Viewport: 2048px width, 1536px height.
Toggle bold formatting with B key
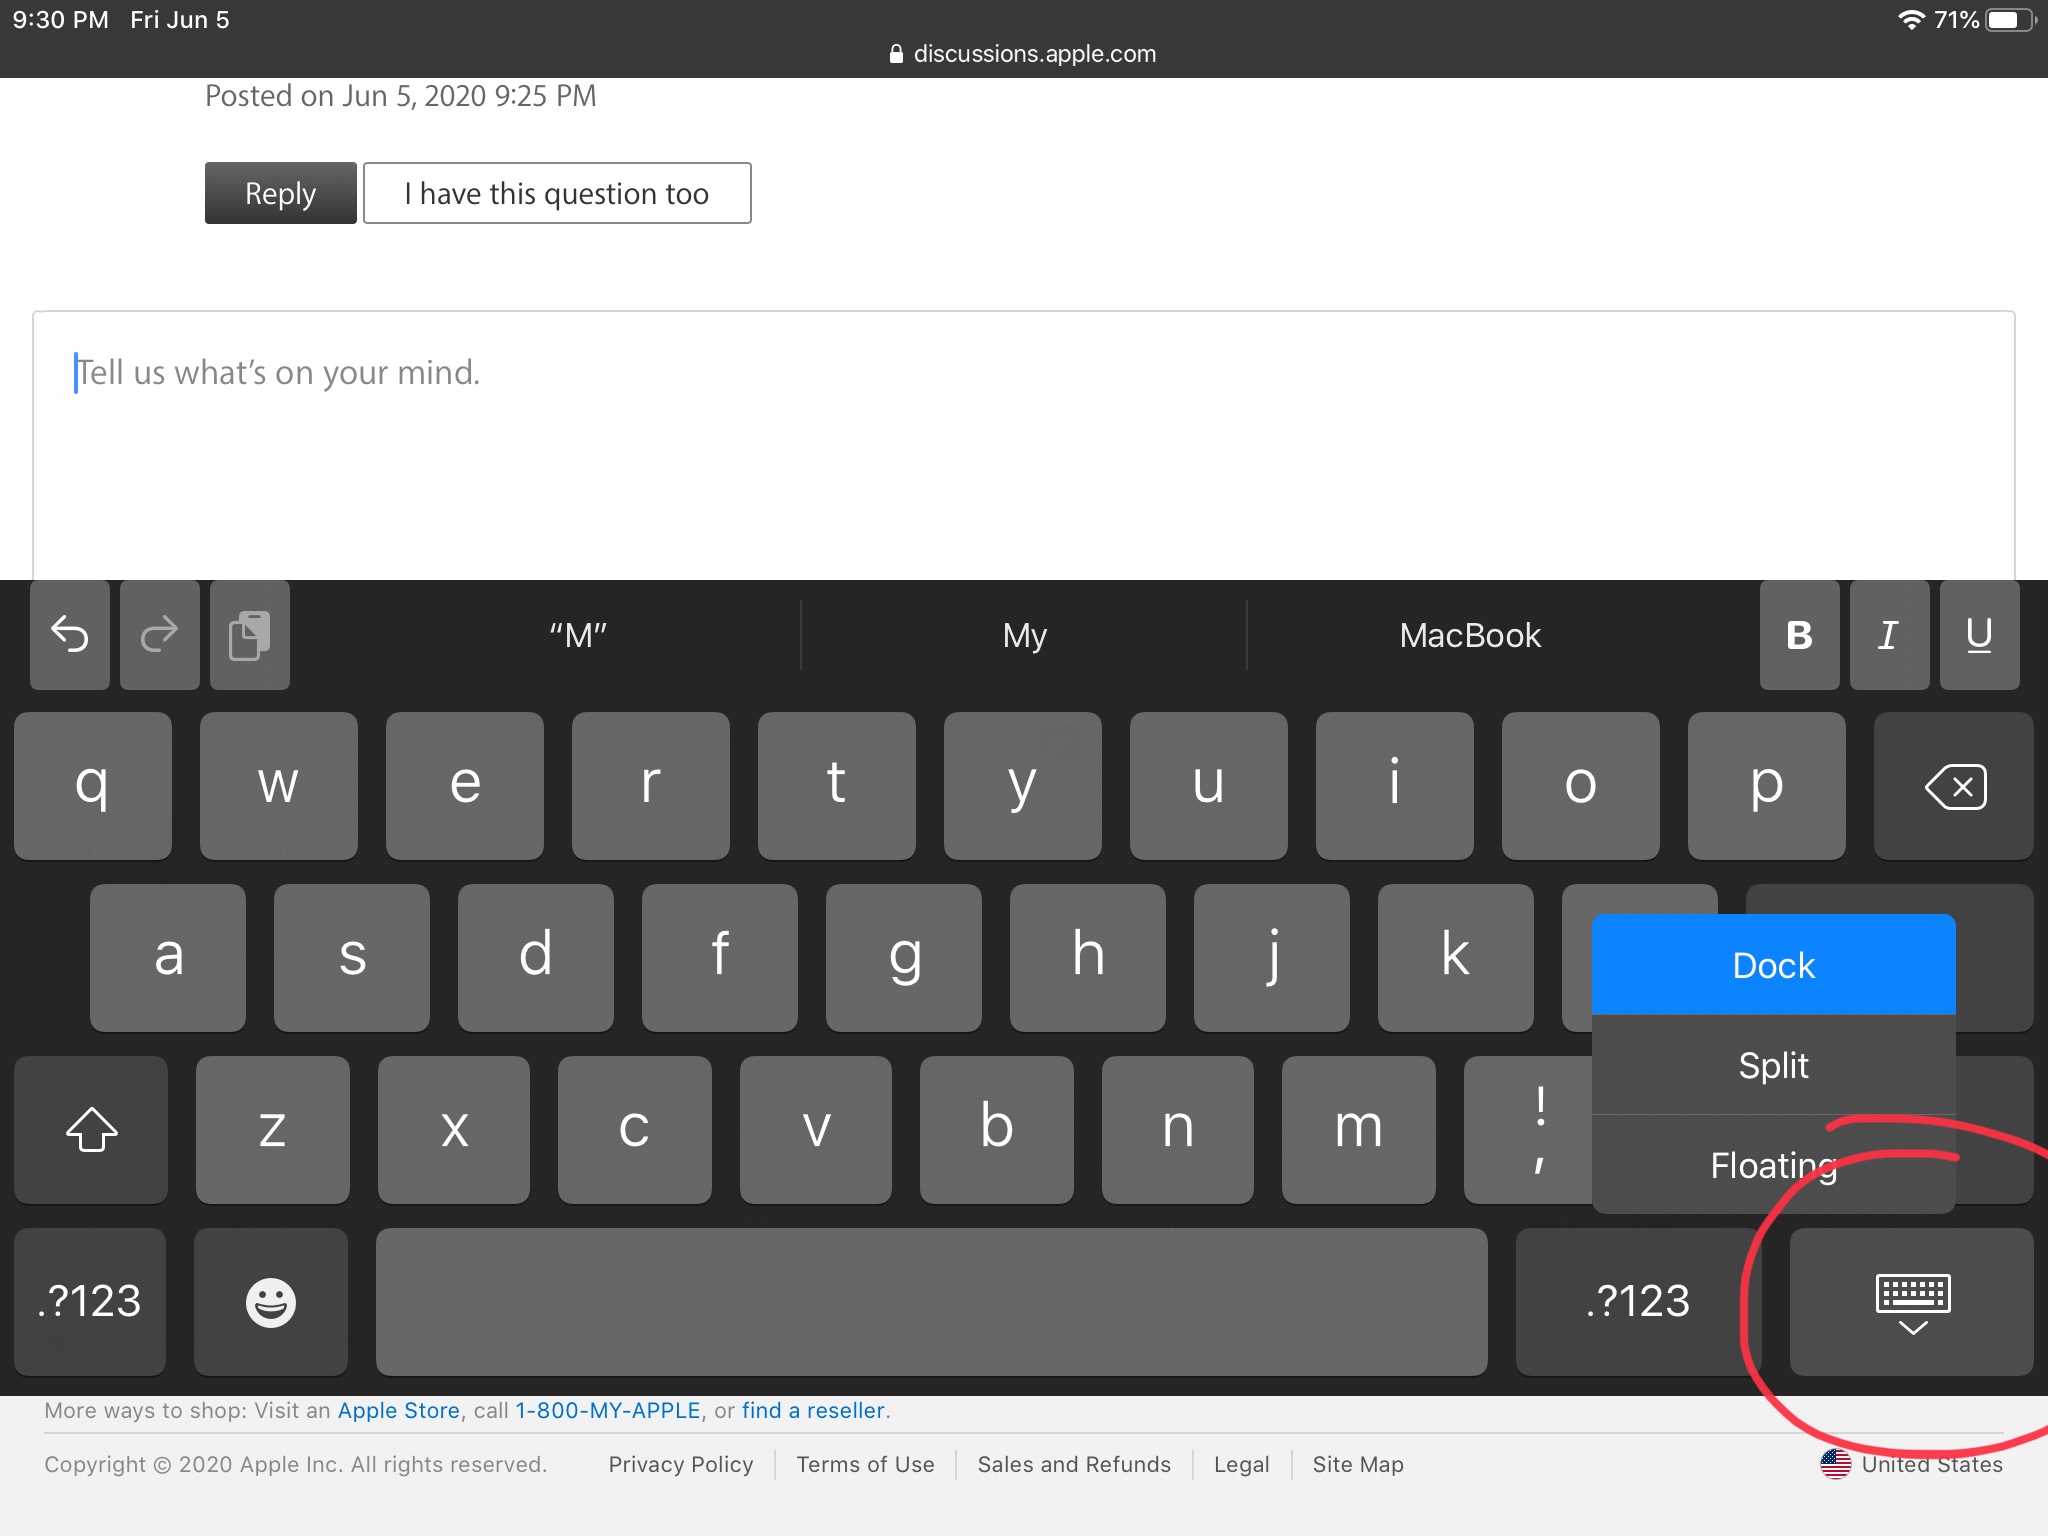click(x=1799, y=634)
